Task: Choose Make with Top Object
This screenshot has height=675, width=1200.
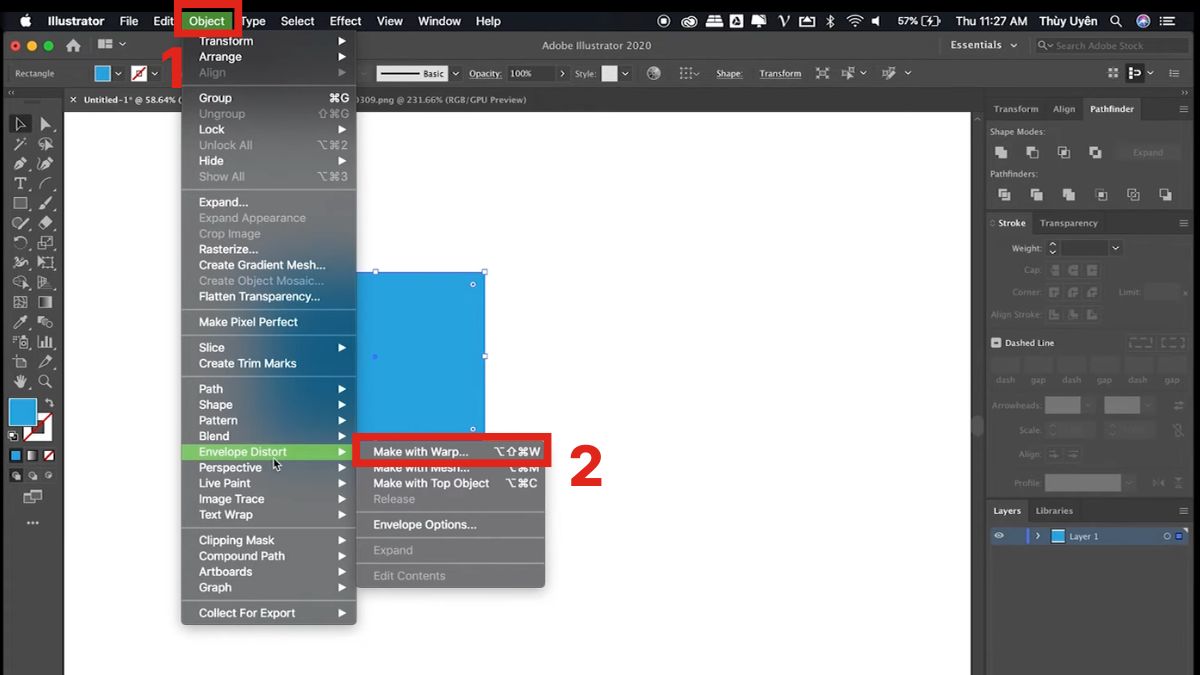Action: (451, 483)
